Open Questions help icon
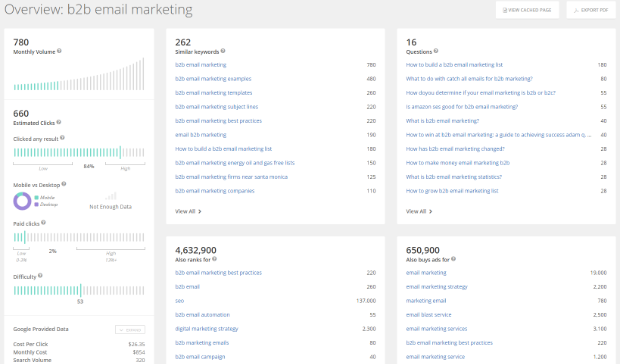The height and width of the screenshot is (364, 620). pyautogui.click(x=436, y=51)
